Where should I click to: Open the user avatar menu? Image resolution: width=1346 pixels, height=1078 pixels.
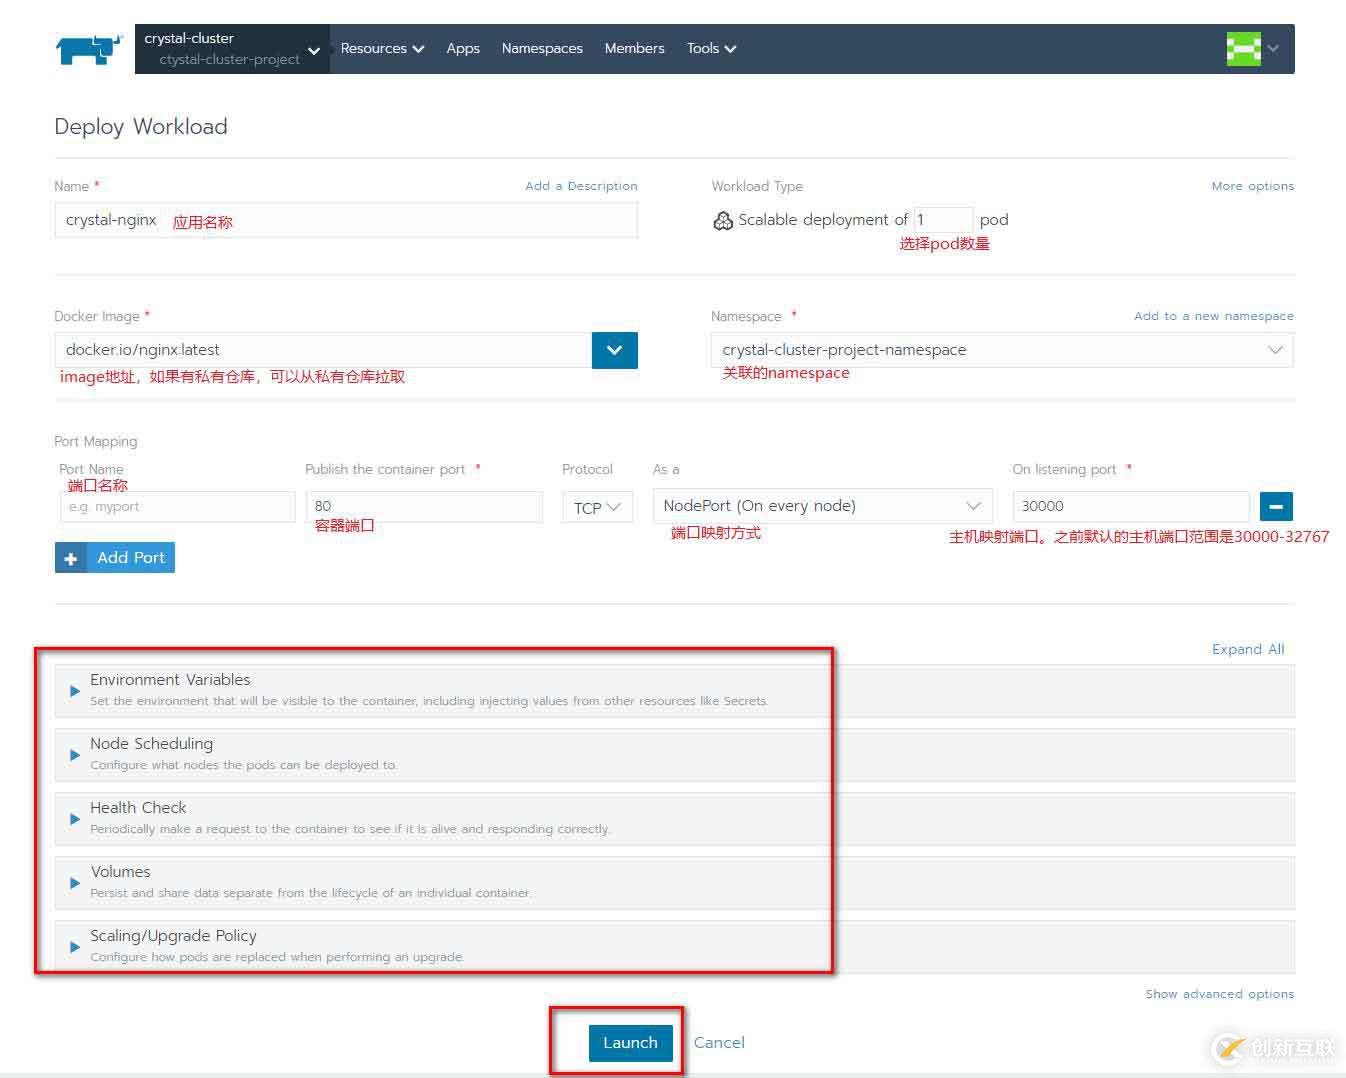click(x=1252, y=48)
